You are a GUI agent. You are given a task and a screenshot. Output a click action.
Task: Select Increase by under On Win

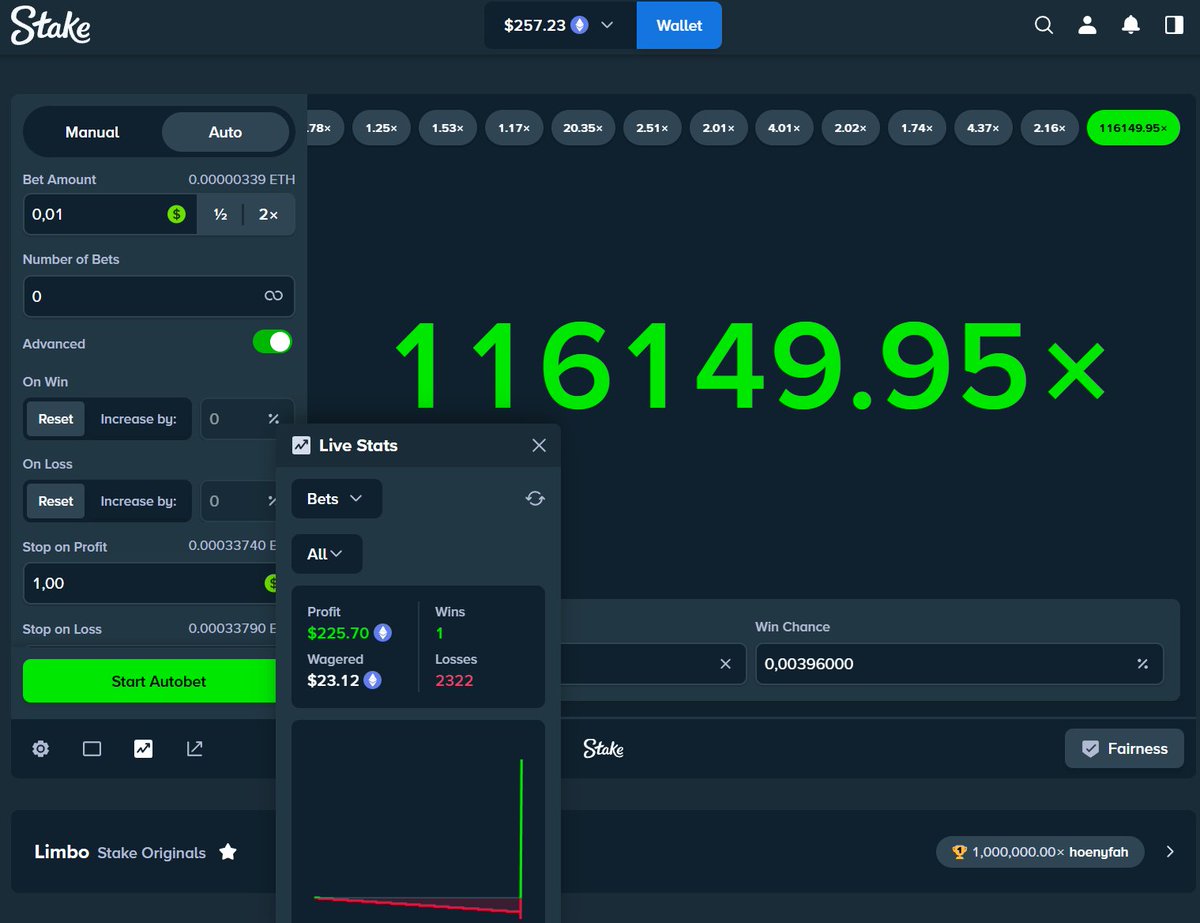click(x=138, y=419)
